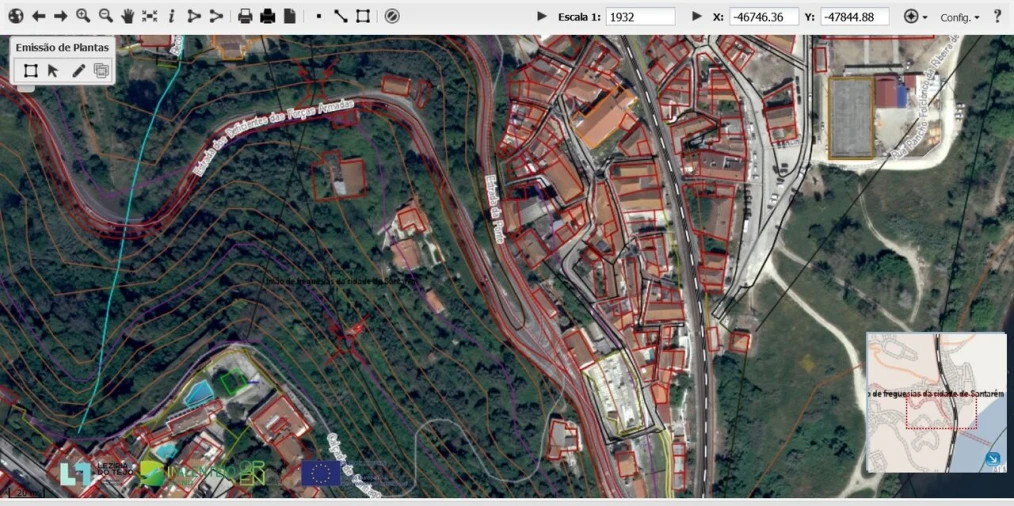Screen dimensions: 1014x506
Task: Click the rectangle tool in Emissão de Plantas
Action: coord(30,70)
